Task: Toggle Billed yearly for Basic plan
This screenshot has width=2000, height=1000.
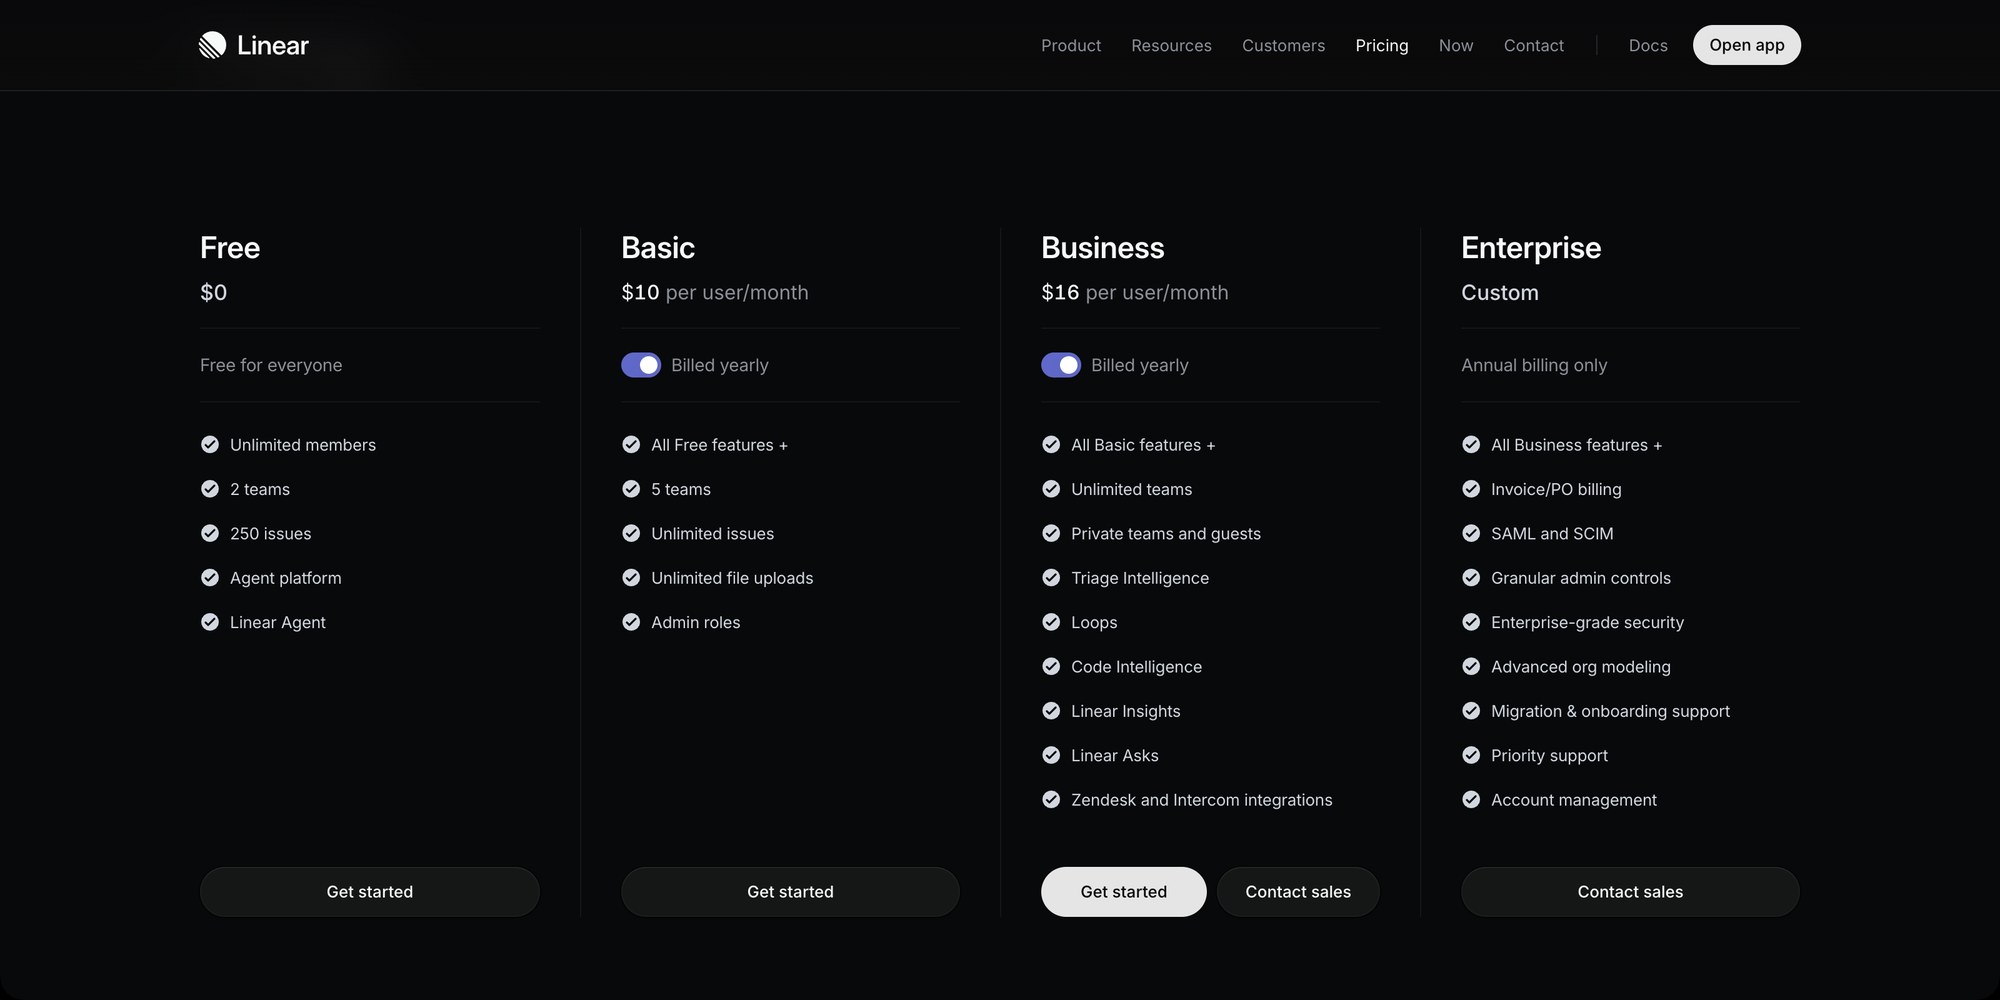Action: [x=641, y=365]
